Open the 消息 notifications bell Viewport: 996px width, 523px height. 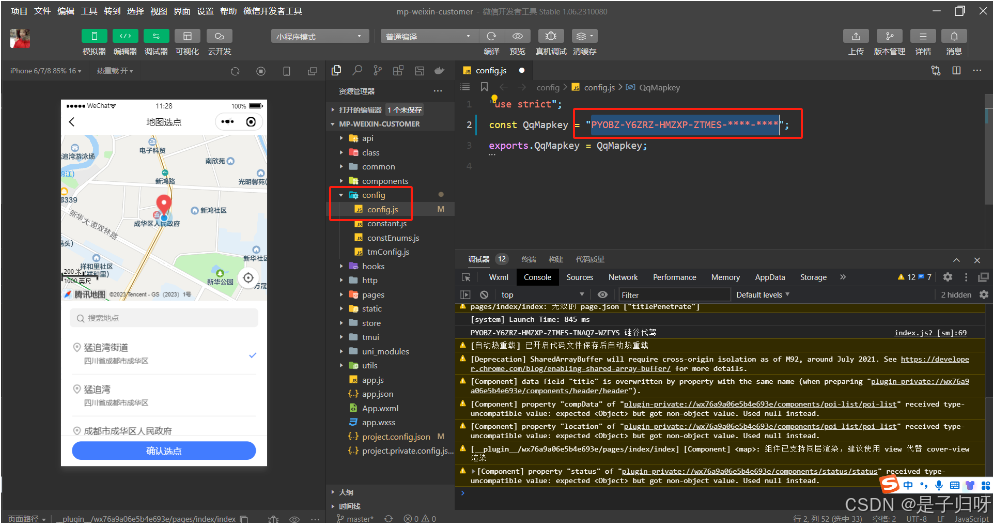tap(954, 36)
